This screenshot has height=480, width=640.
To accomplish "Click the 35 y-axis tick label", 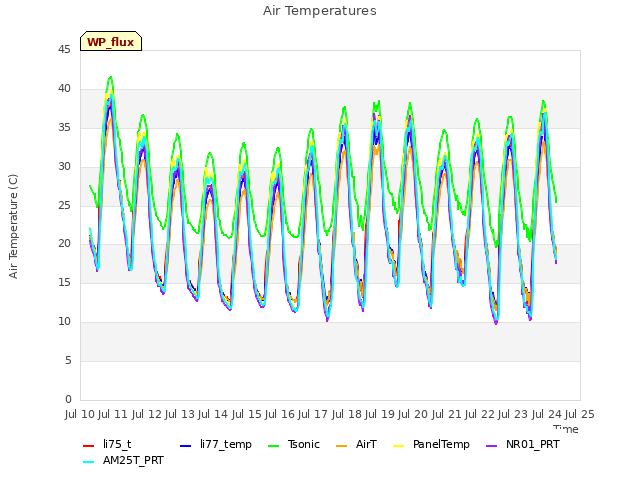I will (64, 127).
